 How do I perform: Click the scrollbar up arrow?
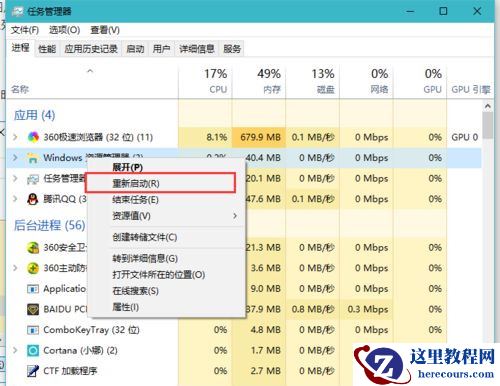pos(488,106)
